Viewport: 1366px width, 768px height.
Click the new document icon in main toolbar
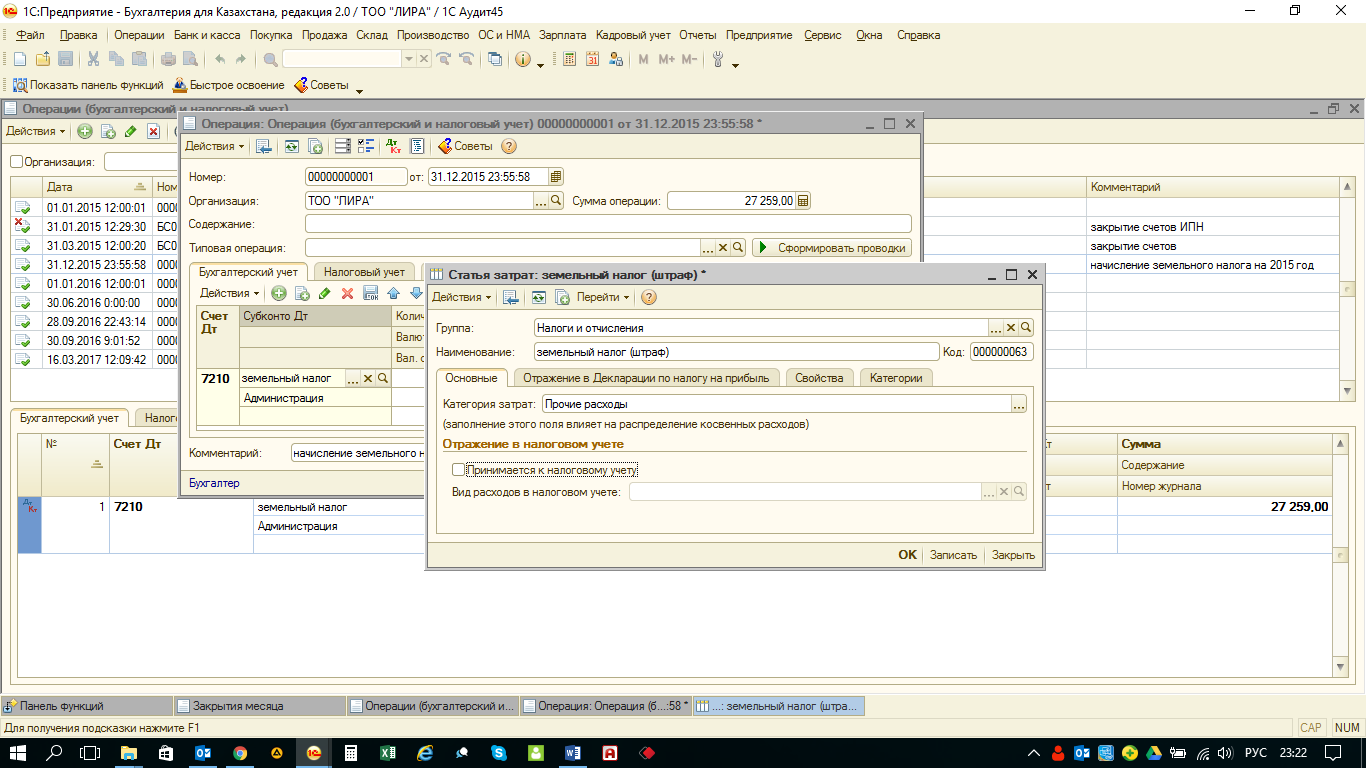click(19, 59)
